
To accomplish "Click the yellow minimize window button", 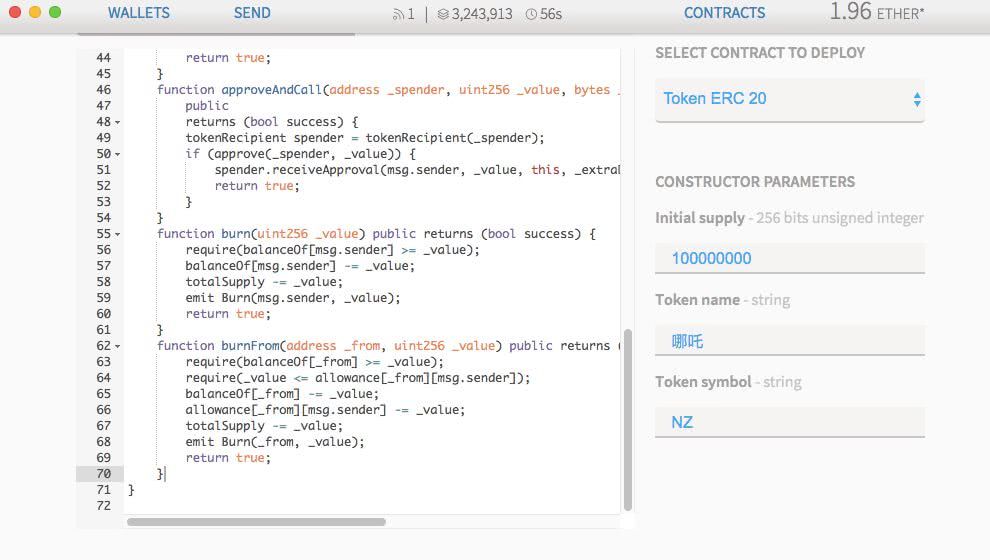I will (35, 12).
